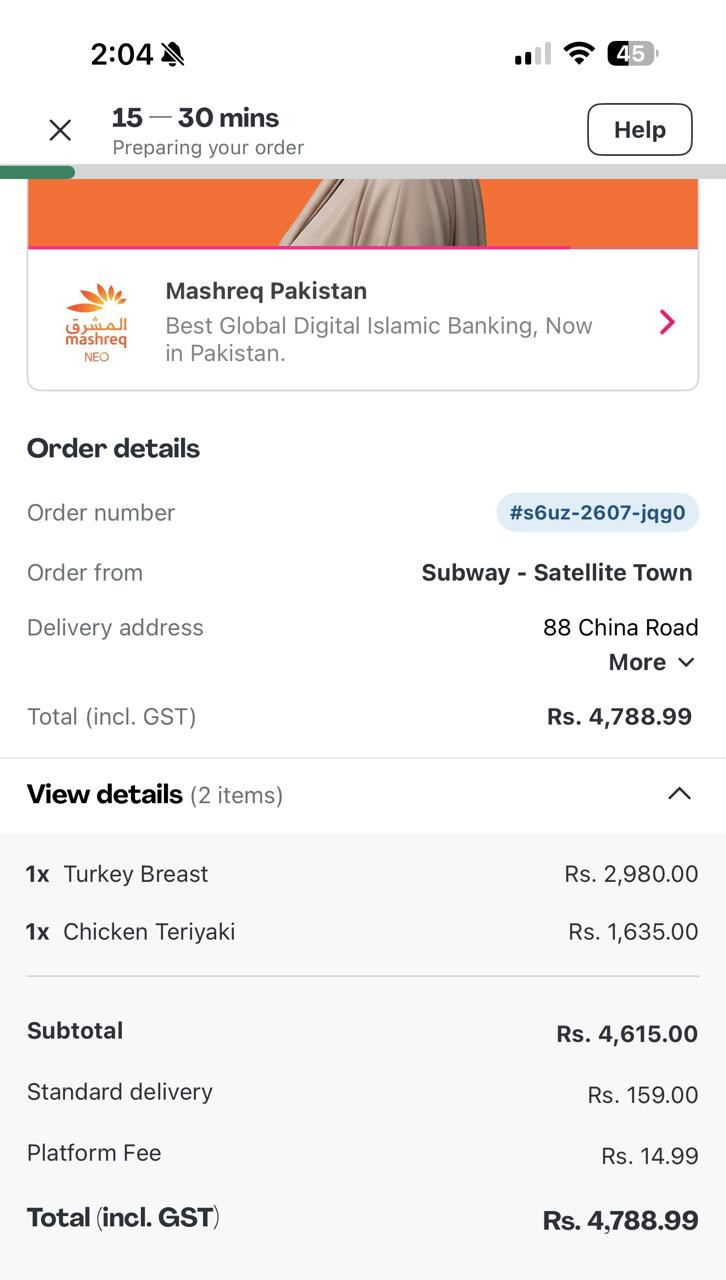Collapse the View details section
The width and height of the screenshot is (726, 1280).
point(679,794)
